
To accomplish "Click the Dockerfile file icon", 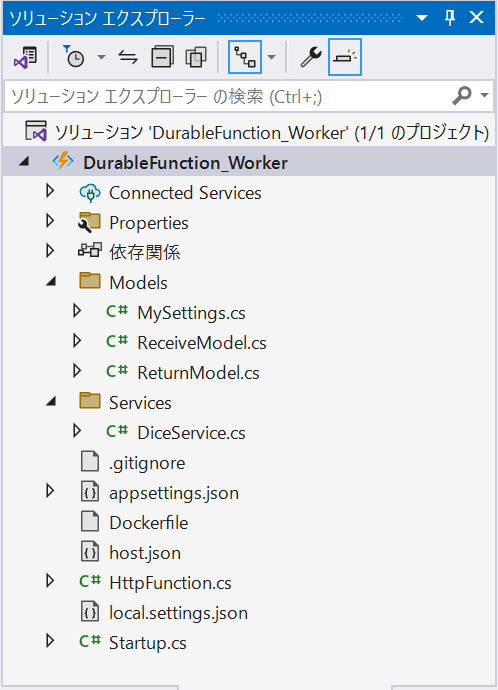I will pyautogui.click(x=90, y=521).
